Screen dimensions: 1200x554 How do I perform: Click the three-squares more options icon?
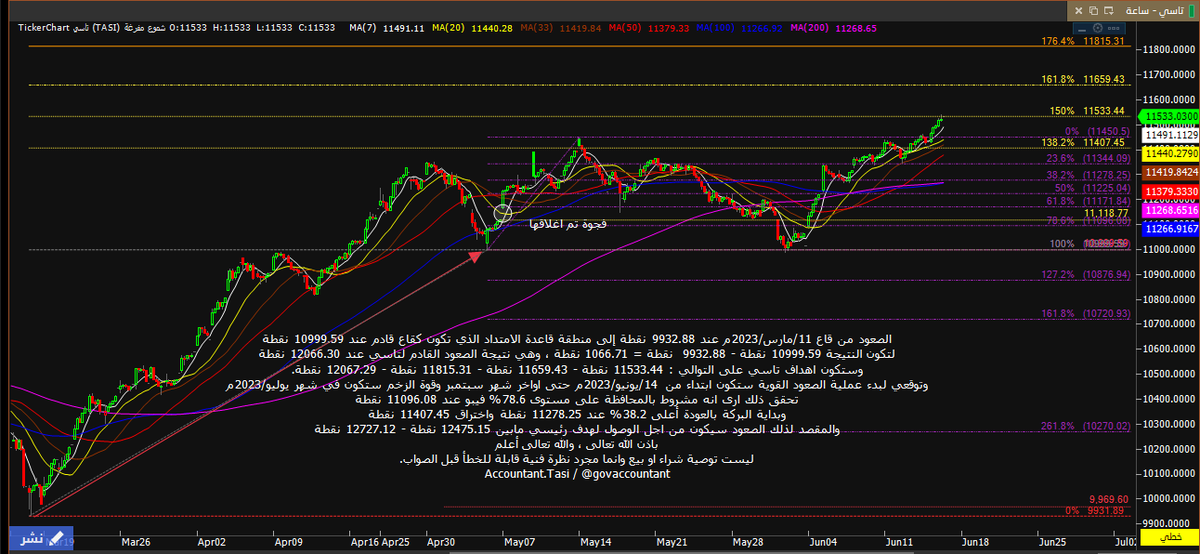(x=1113, y=28)
